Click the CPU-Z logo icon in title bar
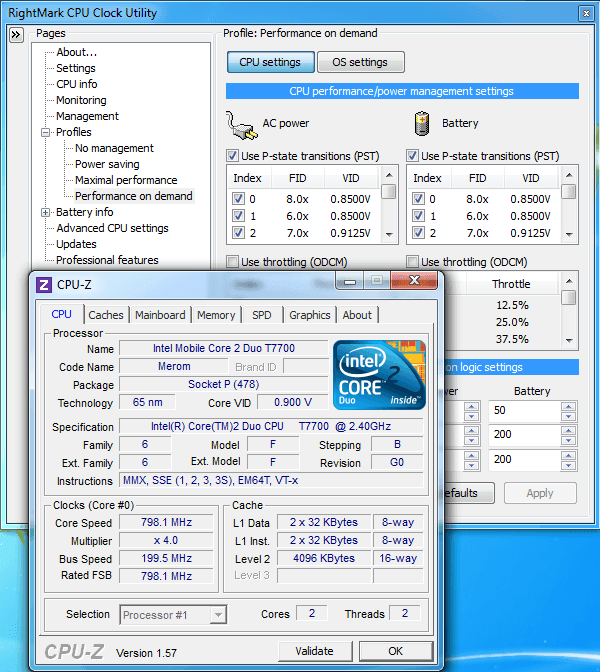 point(44,285)
